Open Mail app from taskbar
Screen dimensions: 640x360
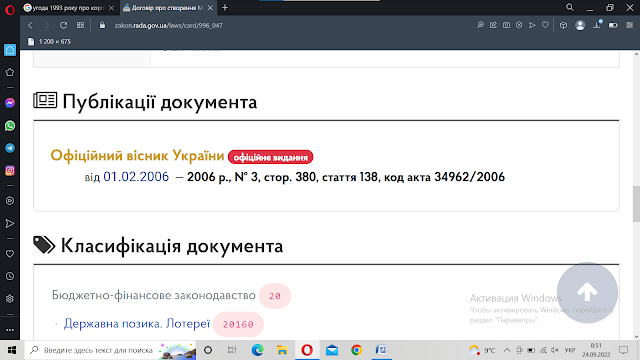(332, 350)
